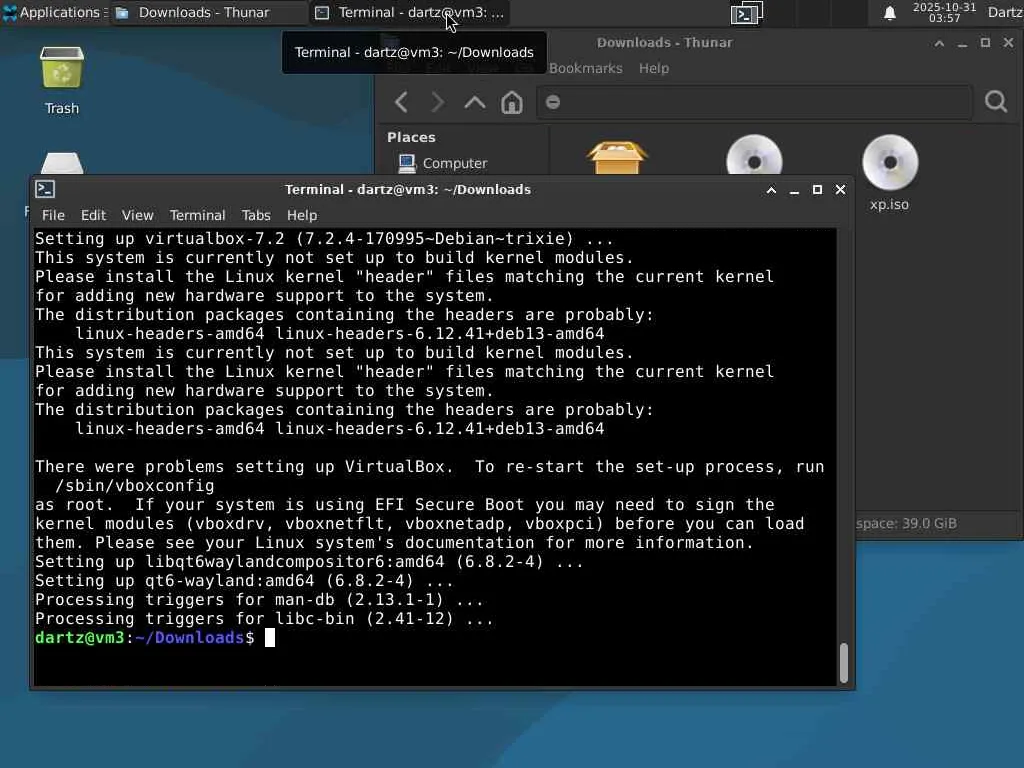Open Terminal View menu

pos(137,215)
